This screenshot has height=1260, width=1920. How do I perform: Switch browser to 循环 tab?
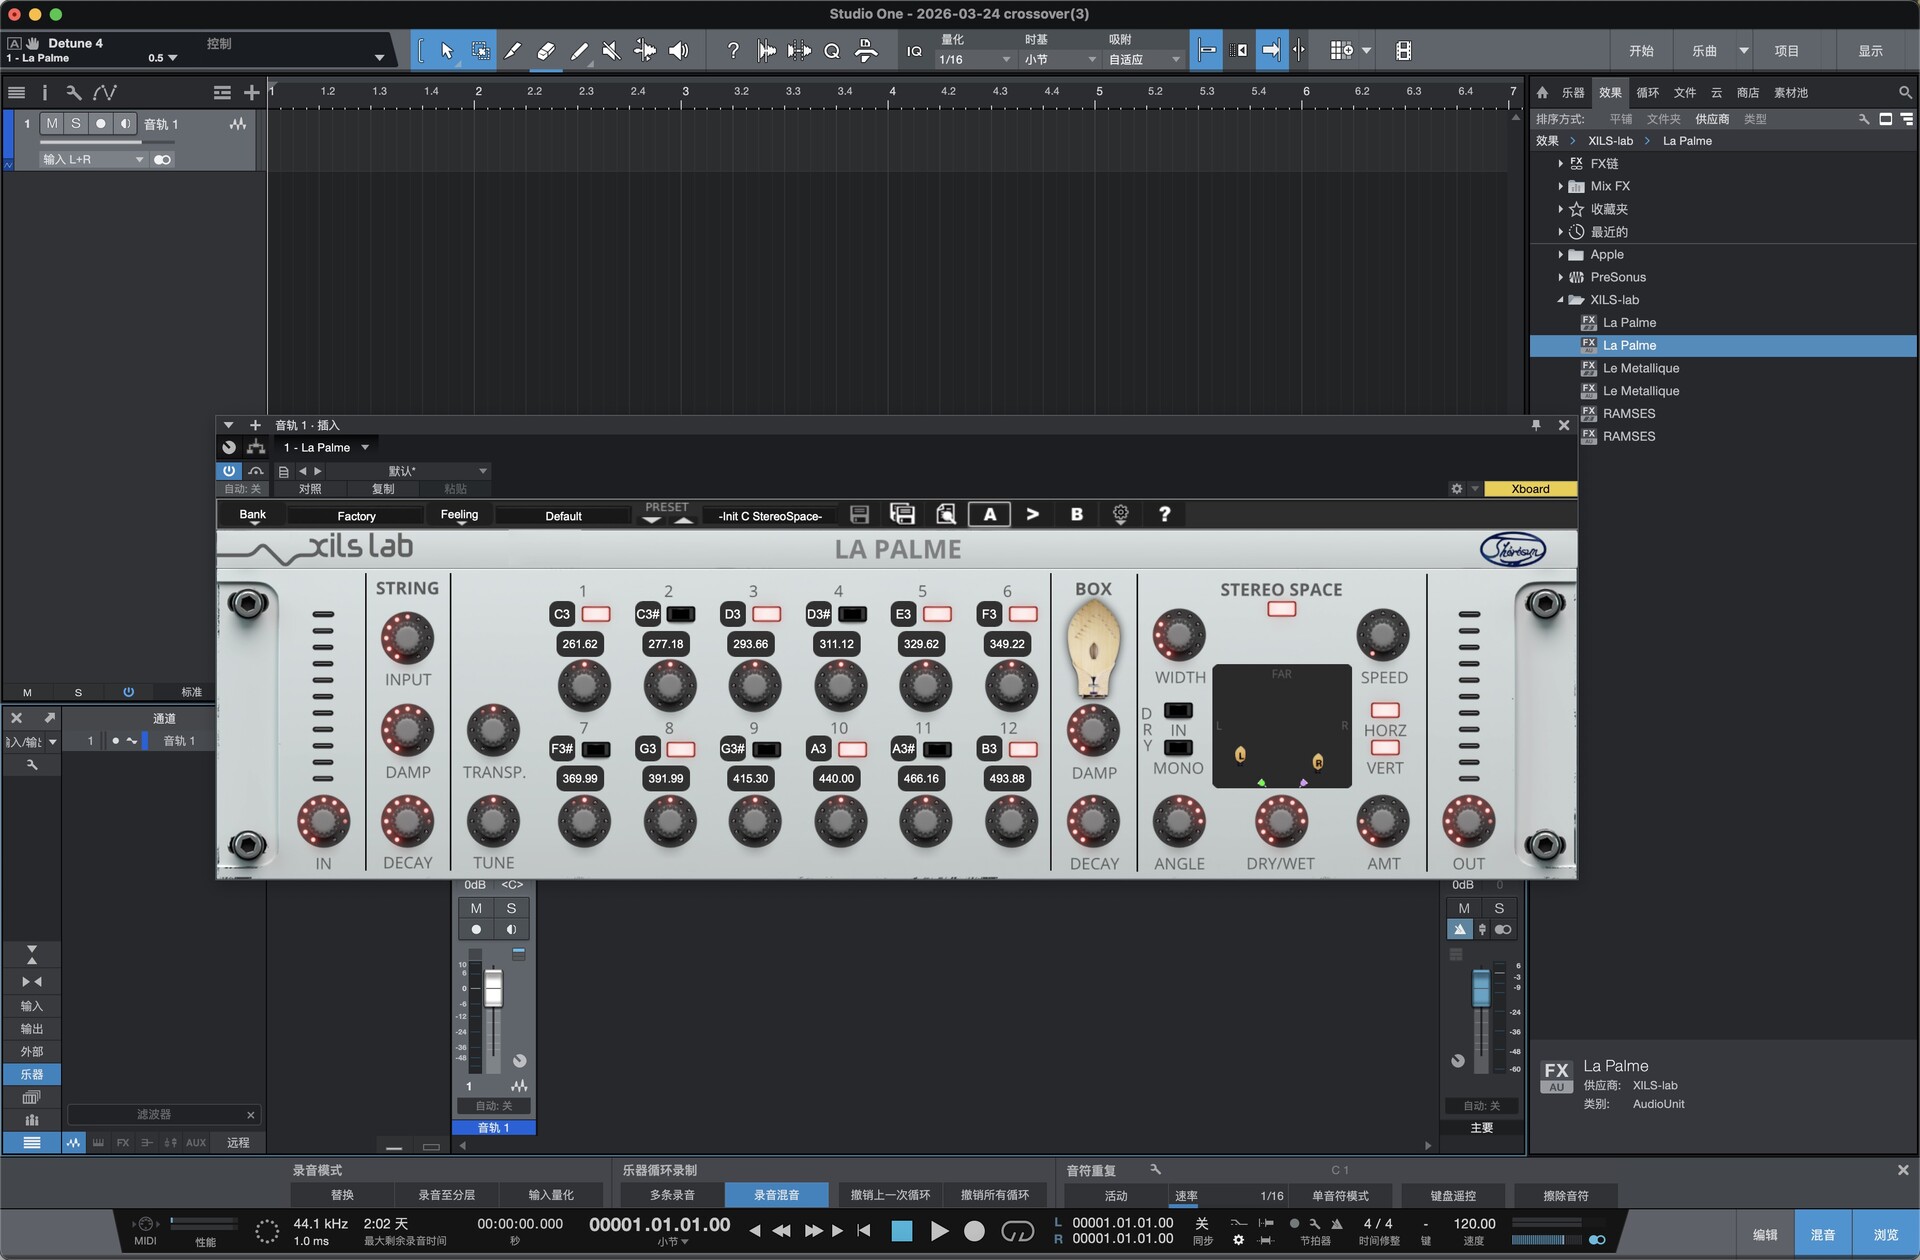pos(1647,92)
